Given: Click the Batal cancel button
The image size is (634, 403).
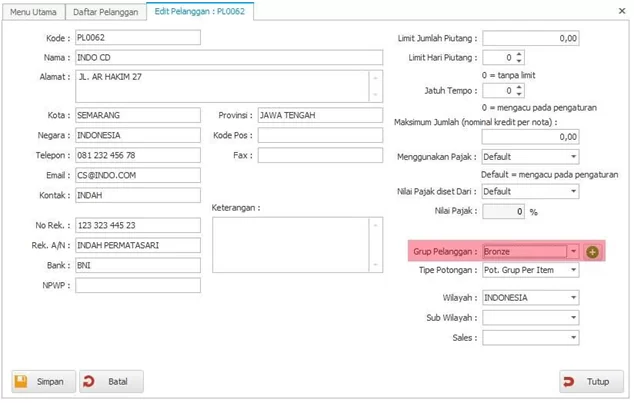Looking at the screenshot, I should coord(111,381).
